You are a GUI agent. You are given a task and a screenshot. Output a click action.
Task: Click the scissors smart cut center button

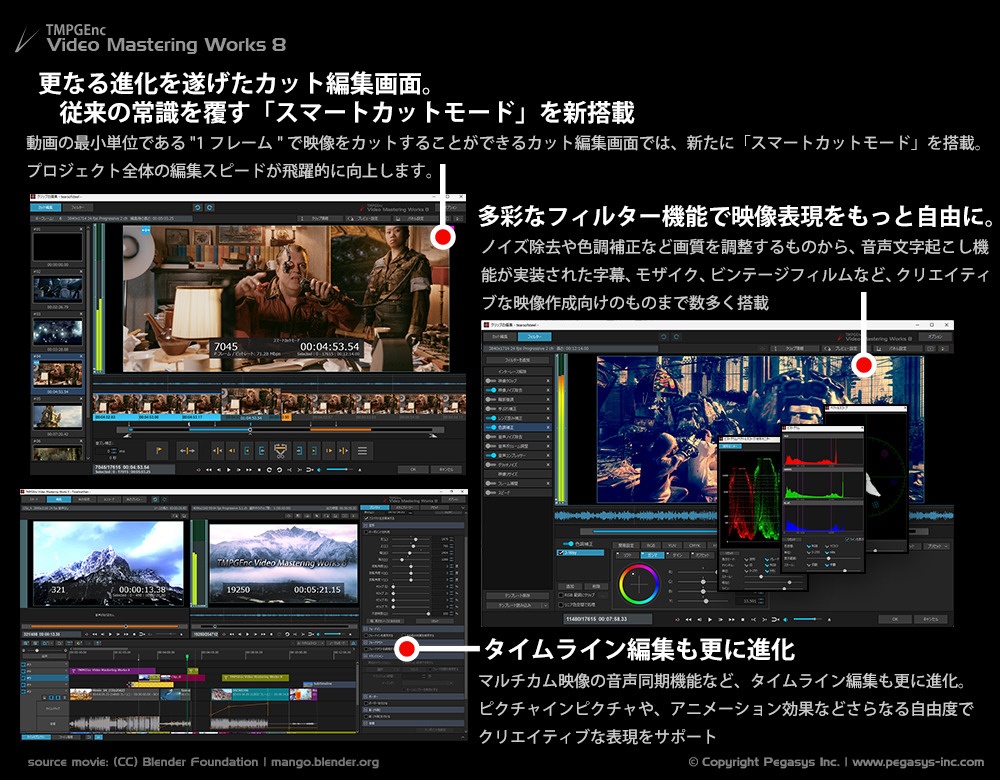point(280,451)
